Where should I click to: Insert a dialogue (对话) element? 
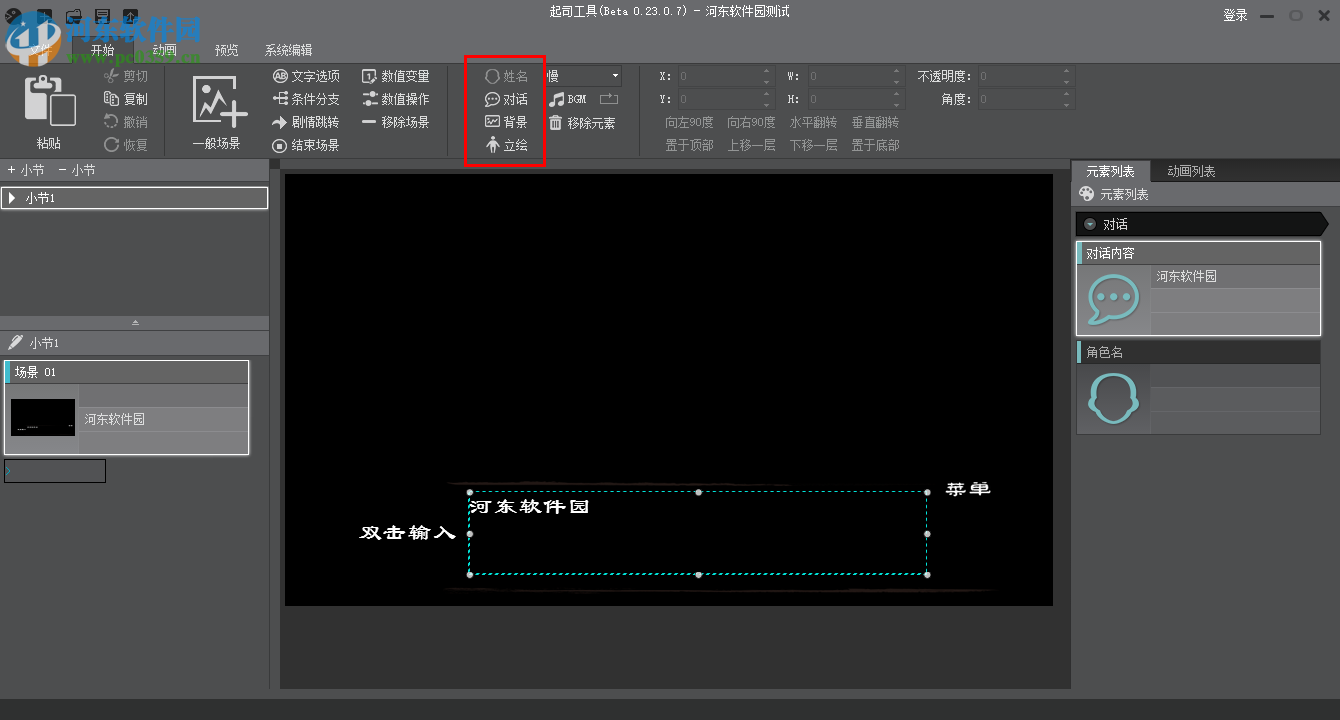[507, 99]
